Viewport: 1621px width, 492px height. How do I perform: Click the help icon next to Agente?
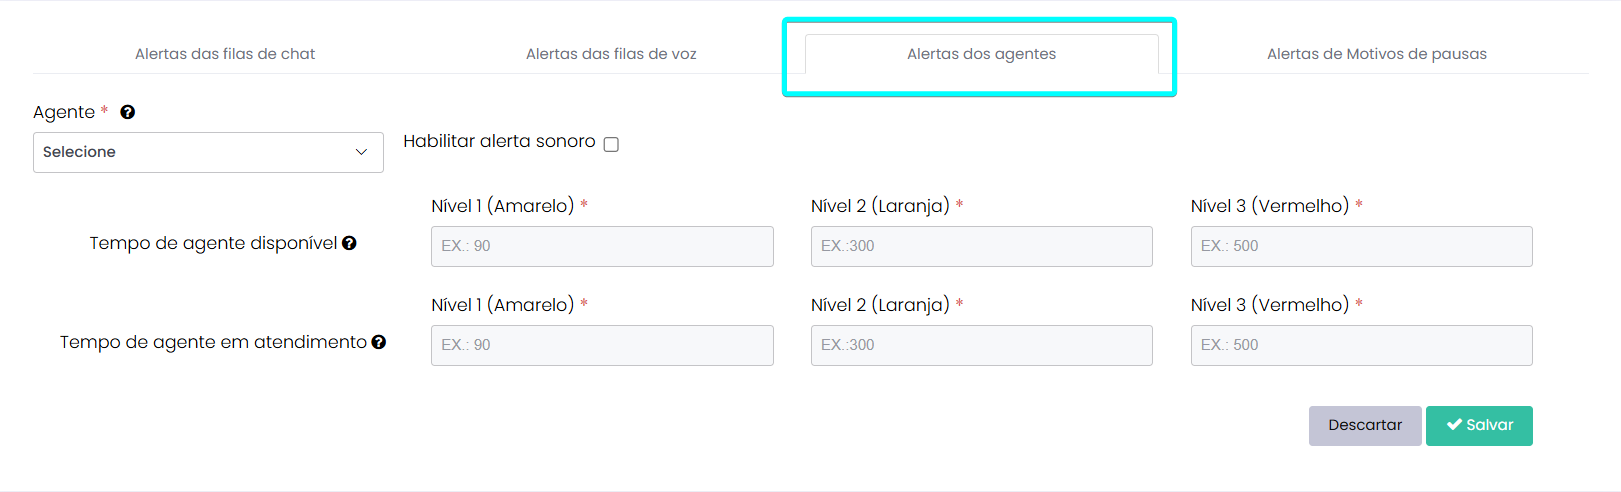pos(127,112)
